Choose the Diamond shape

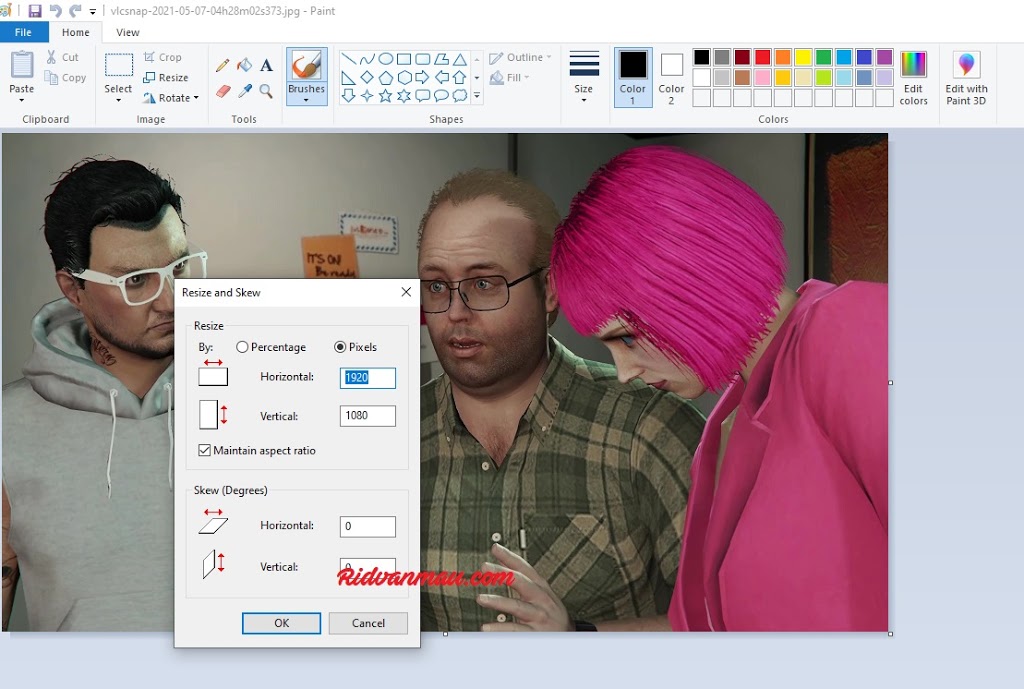point(367,78)
